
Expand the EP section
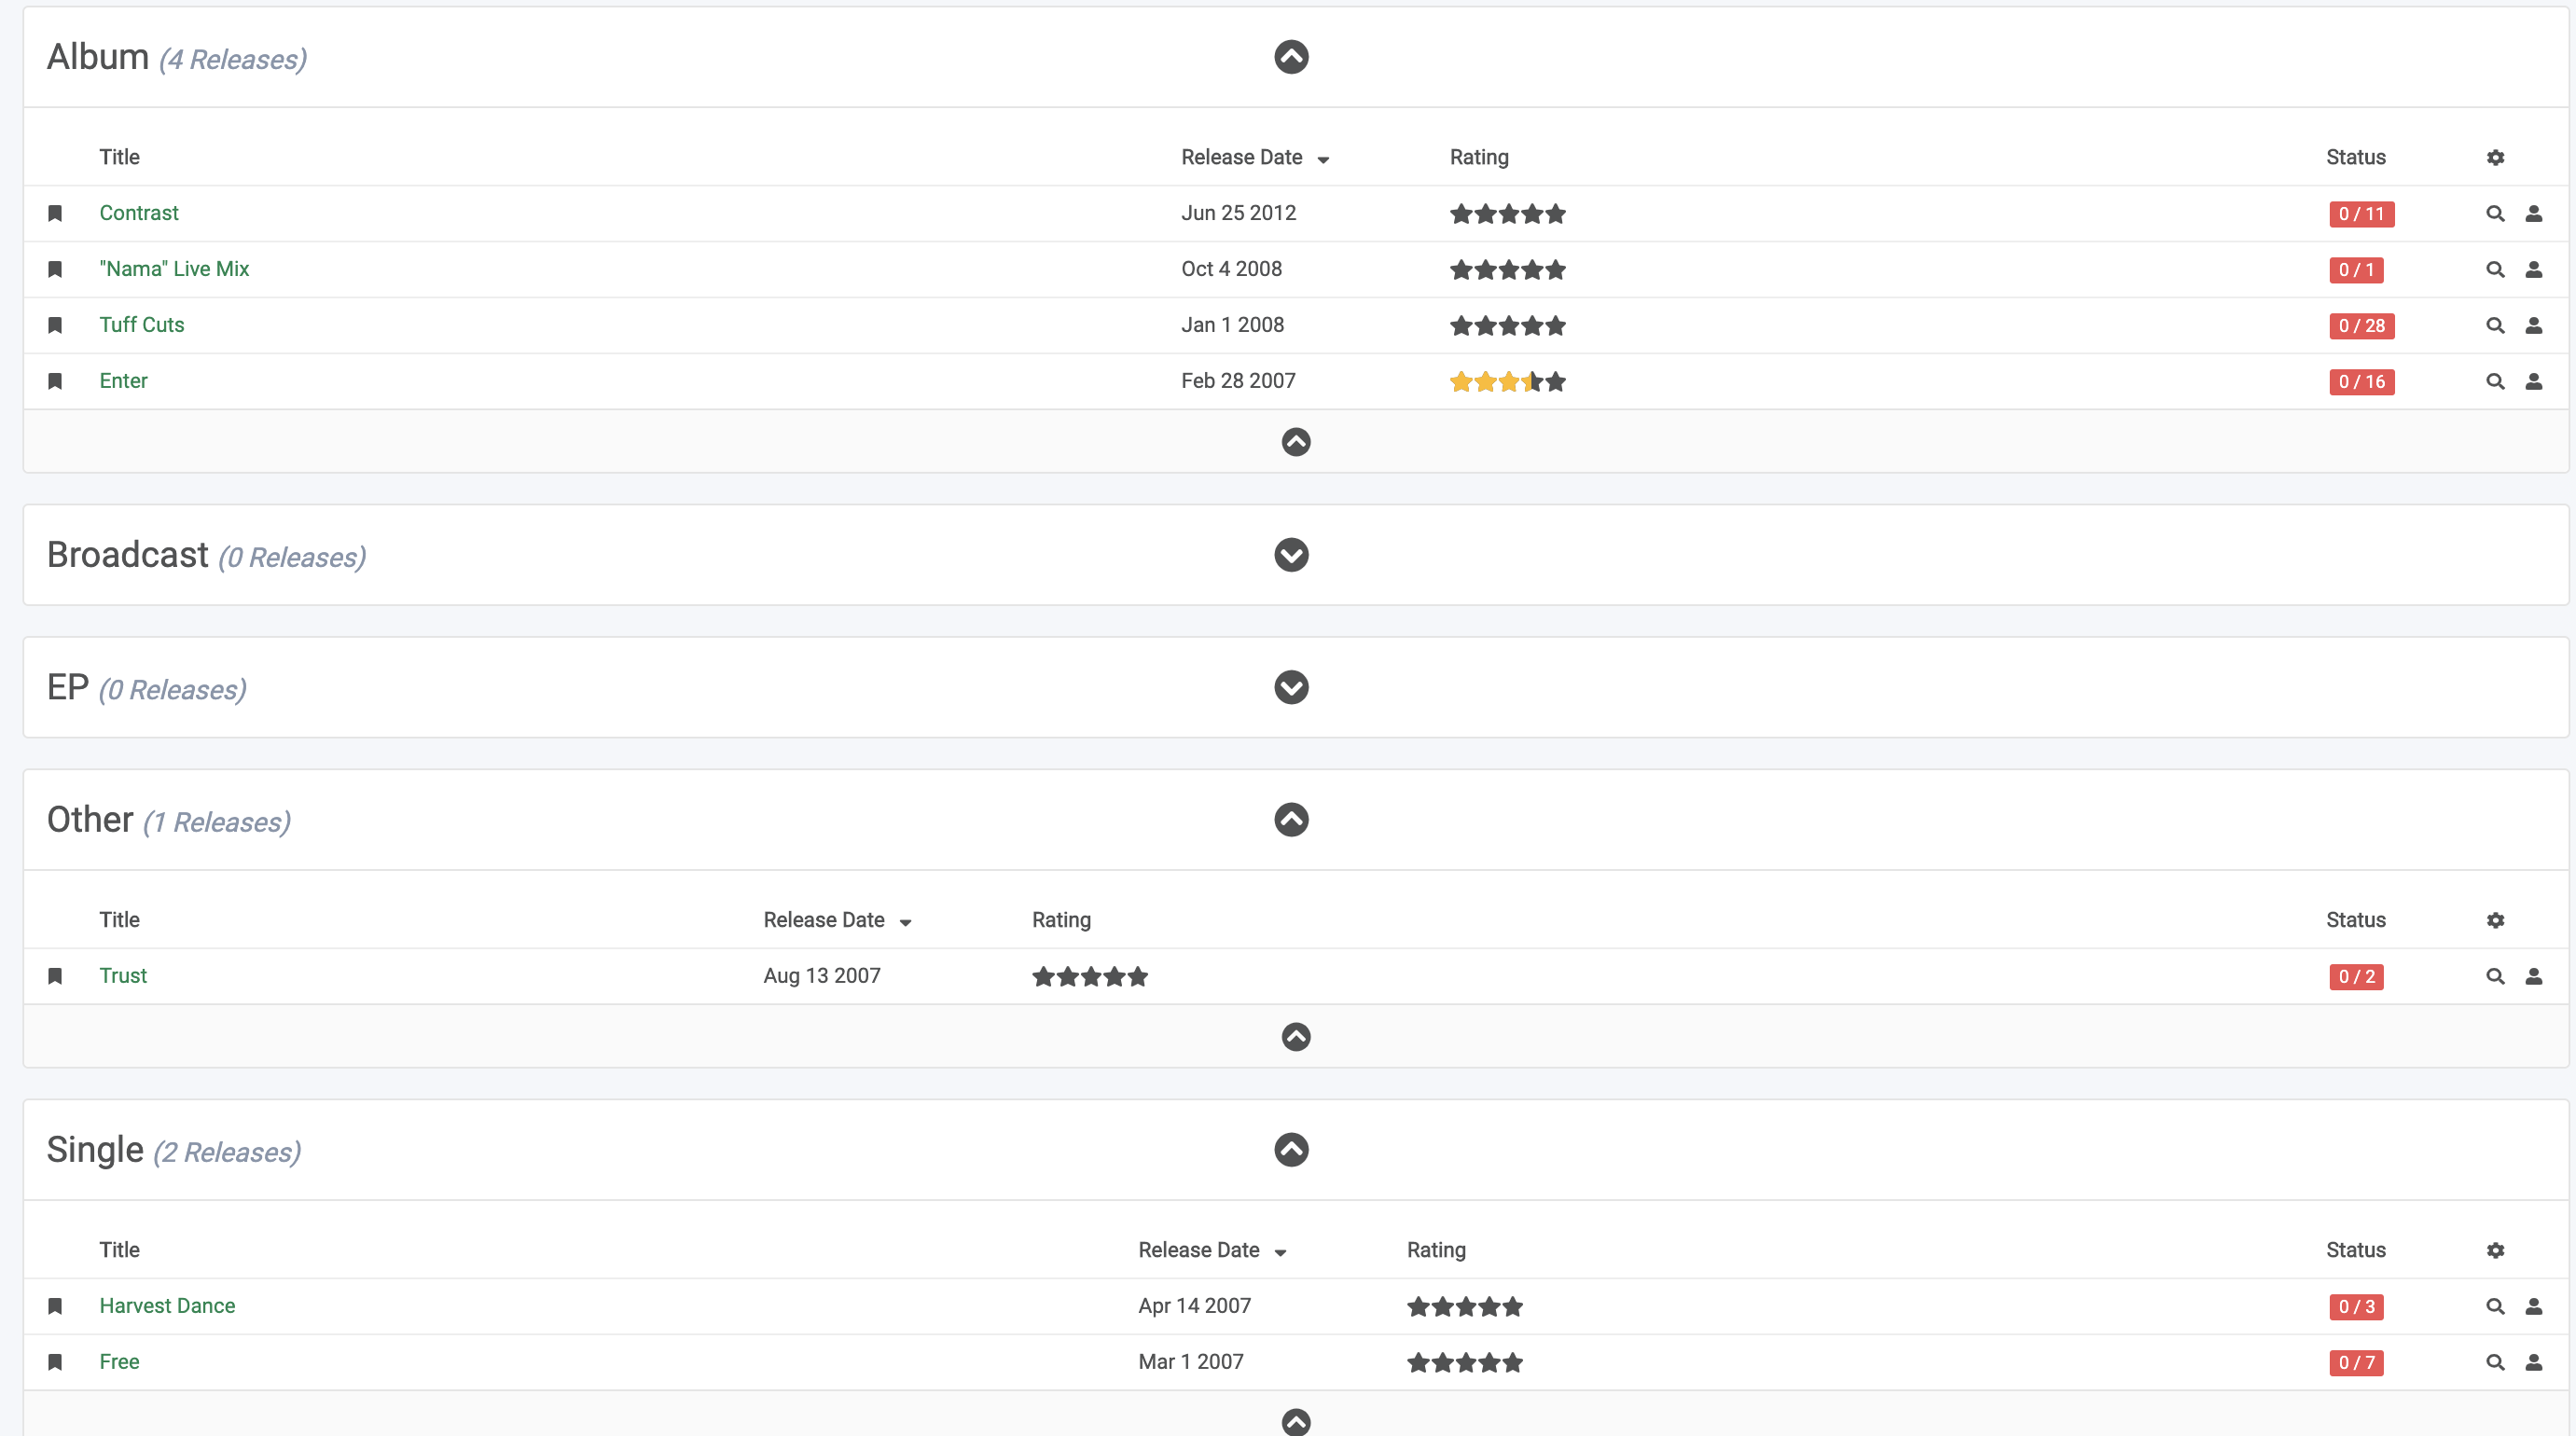1290,688
